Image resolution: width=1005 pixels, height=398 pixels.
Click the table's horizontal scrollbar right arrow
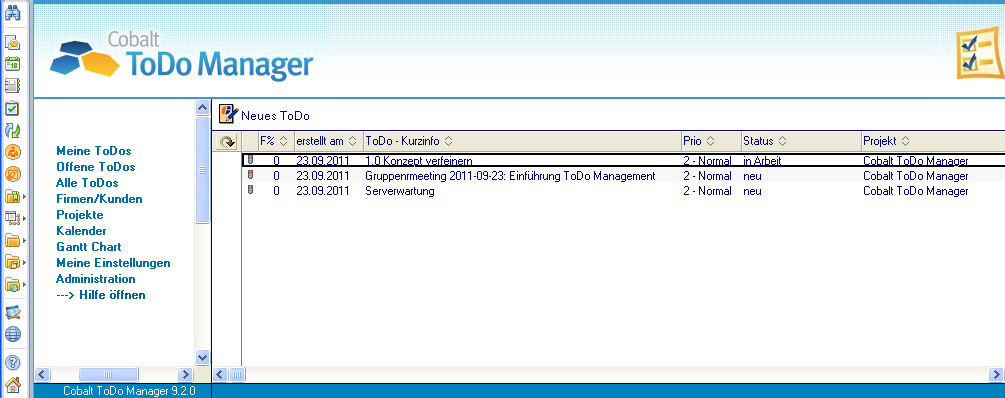click(x=997, y=374)
